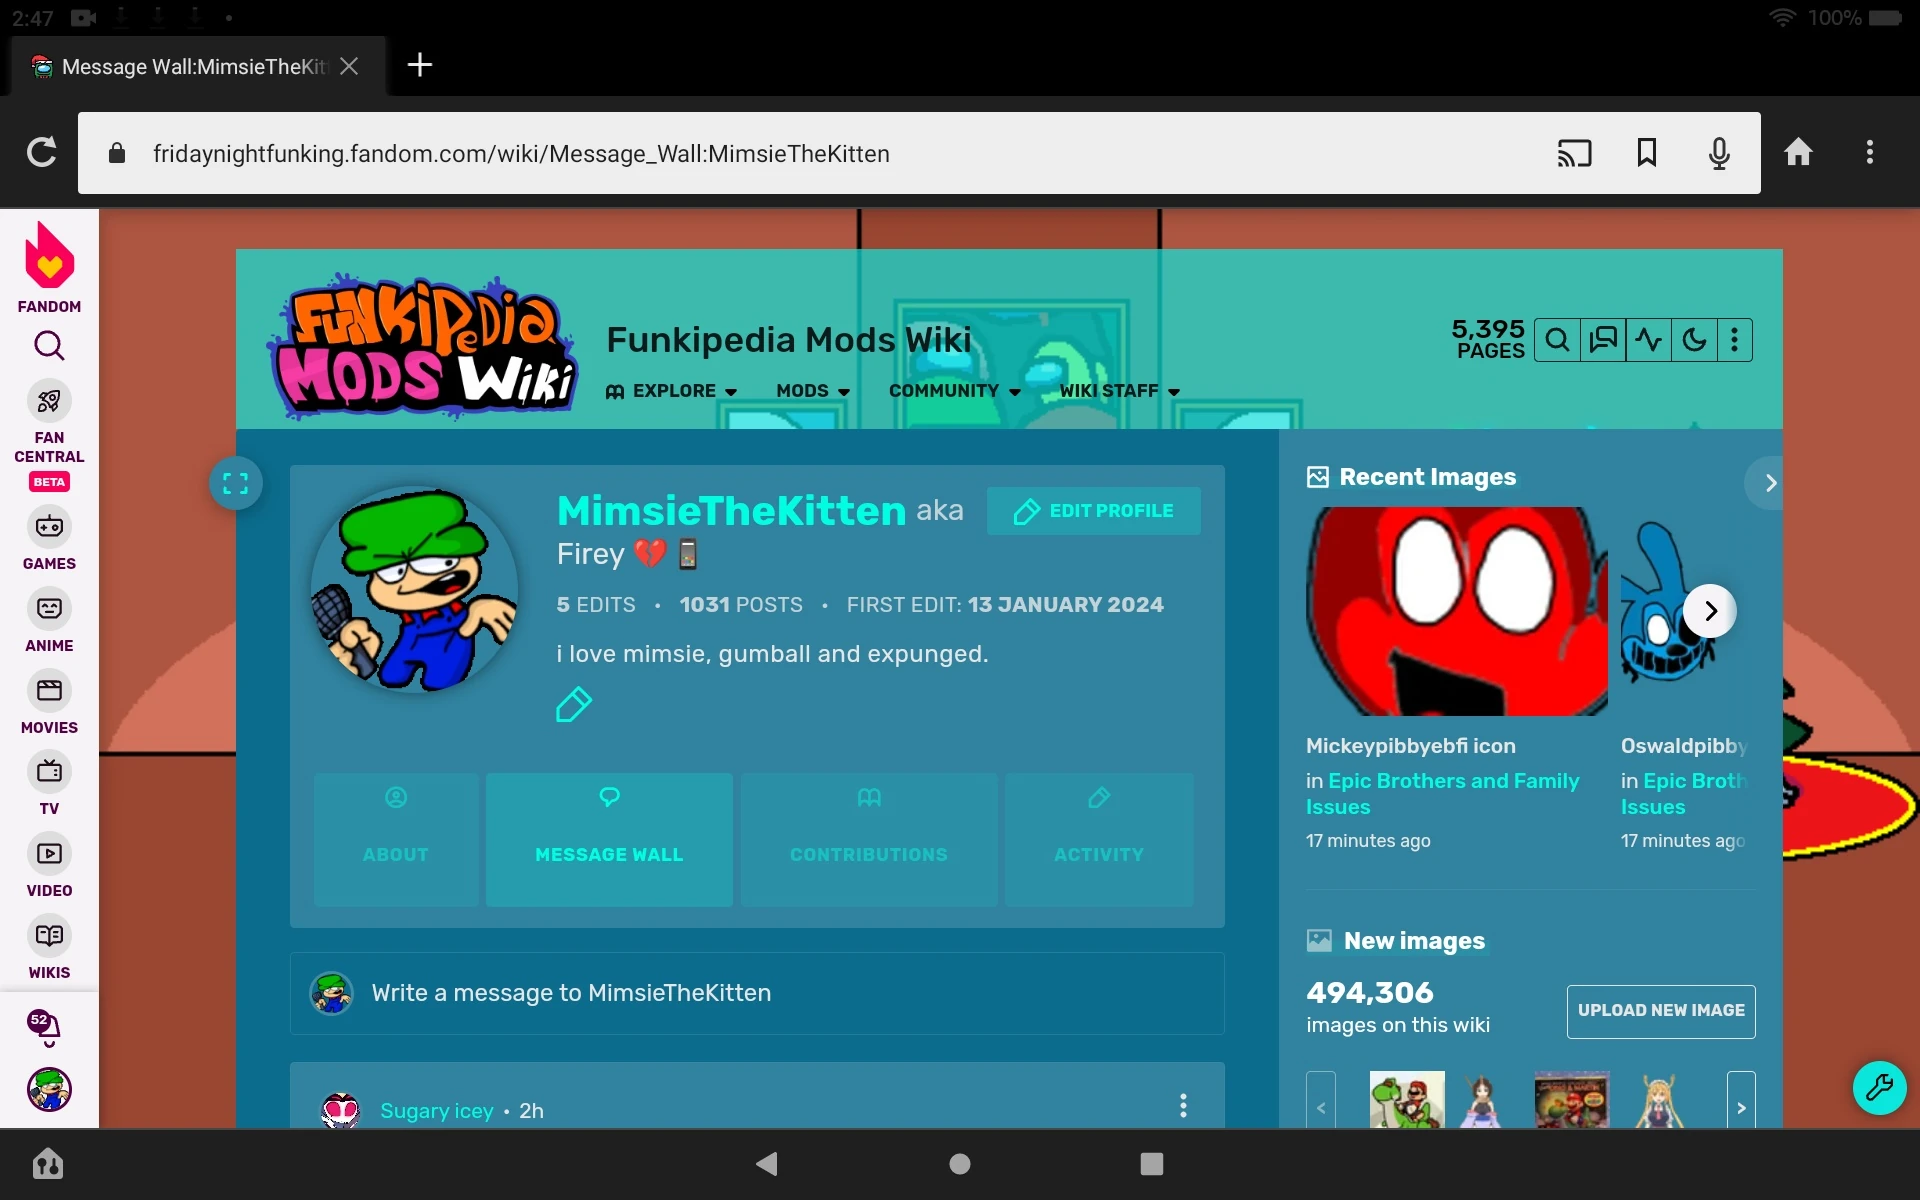This screenshot has height=1200, width=1920.
Task: Open Recent Activity pulse icon
Action: [1649, 340]
